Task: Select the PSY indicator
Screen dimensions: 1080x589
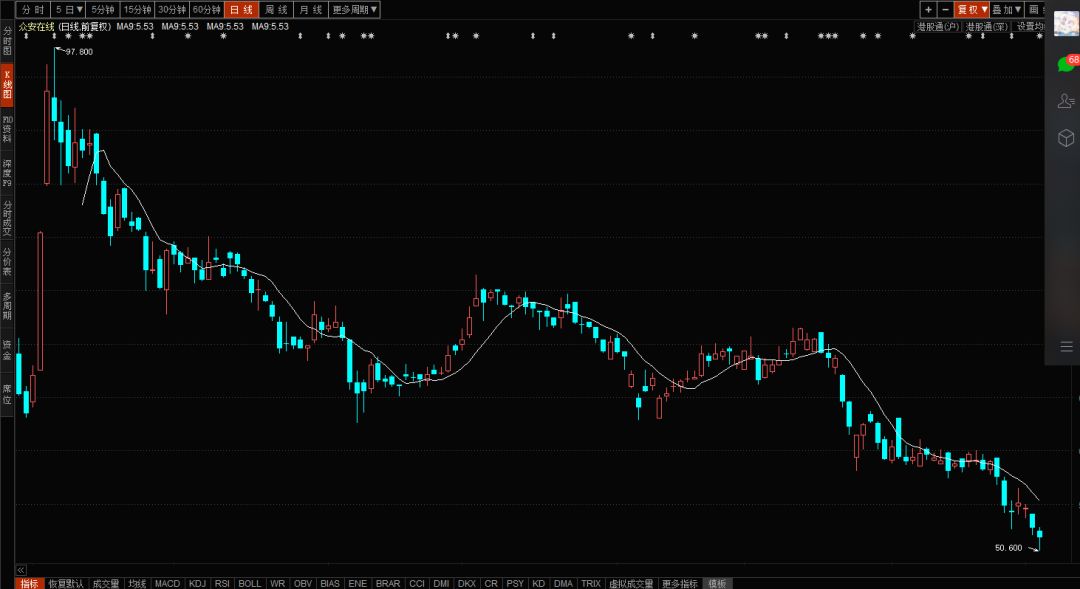Action: (x=515, y=583)
